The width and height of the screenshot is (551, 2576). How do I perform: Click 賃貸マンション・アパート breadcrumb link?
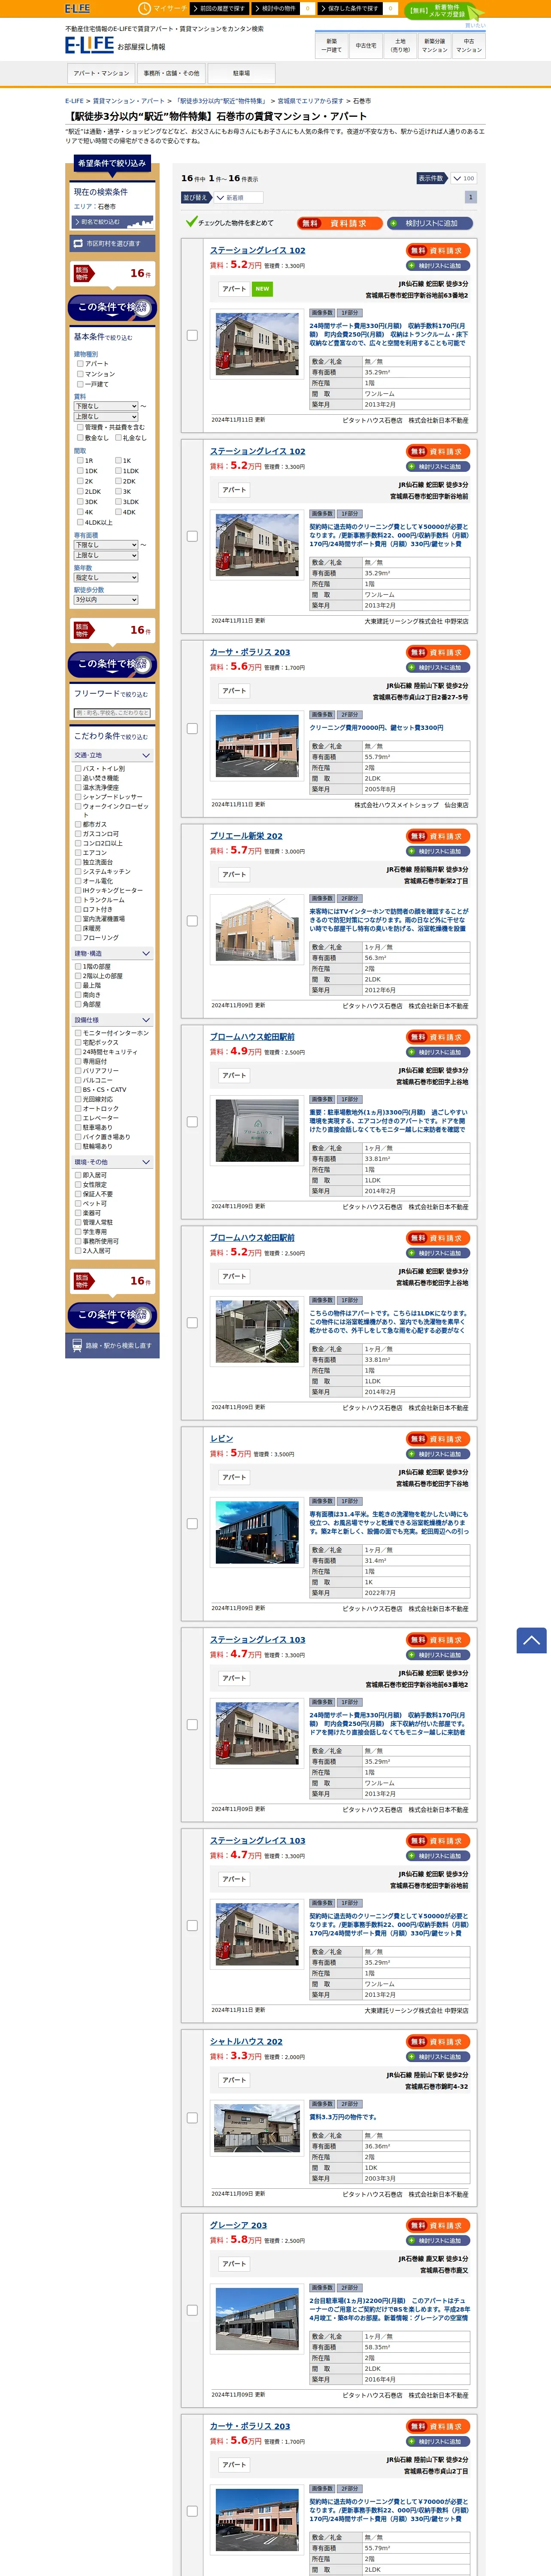129,101
